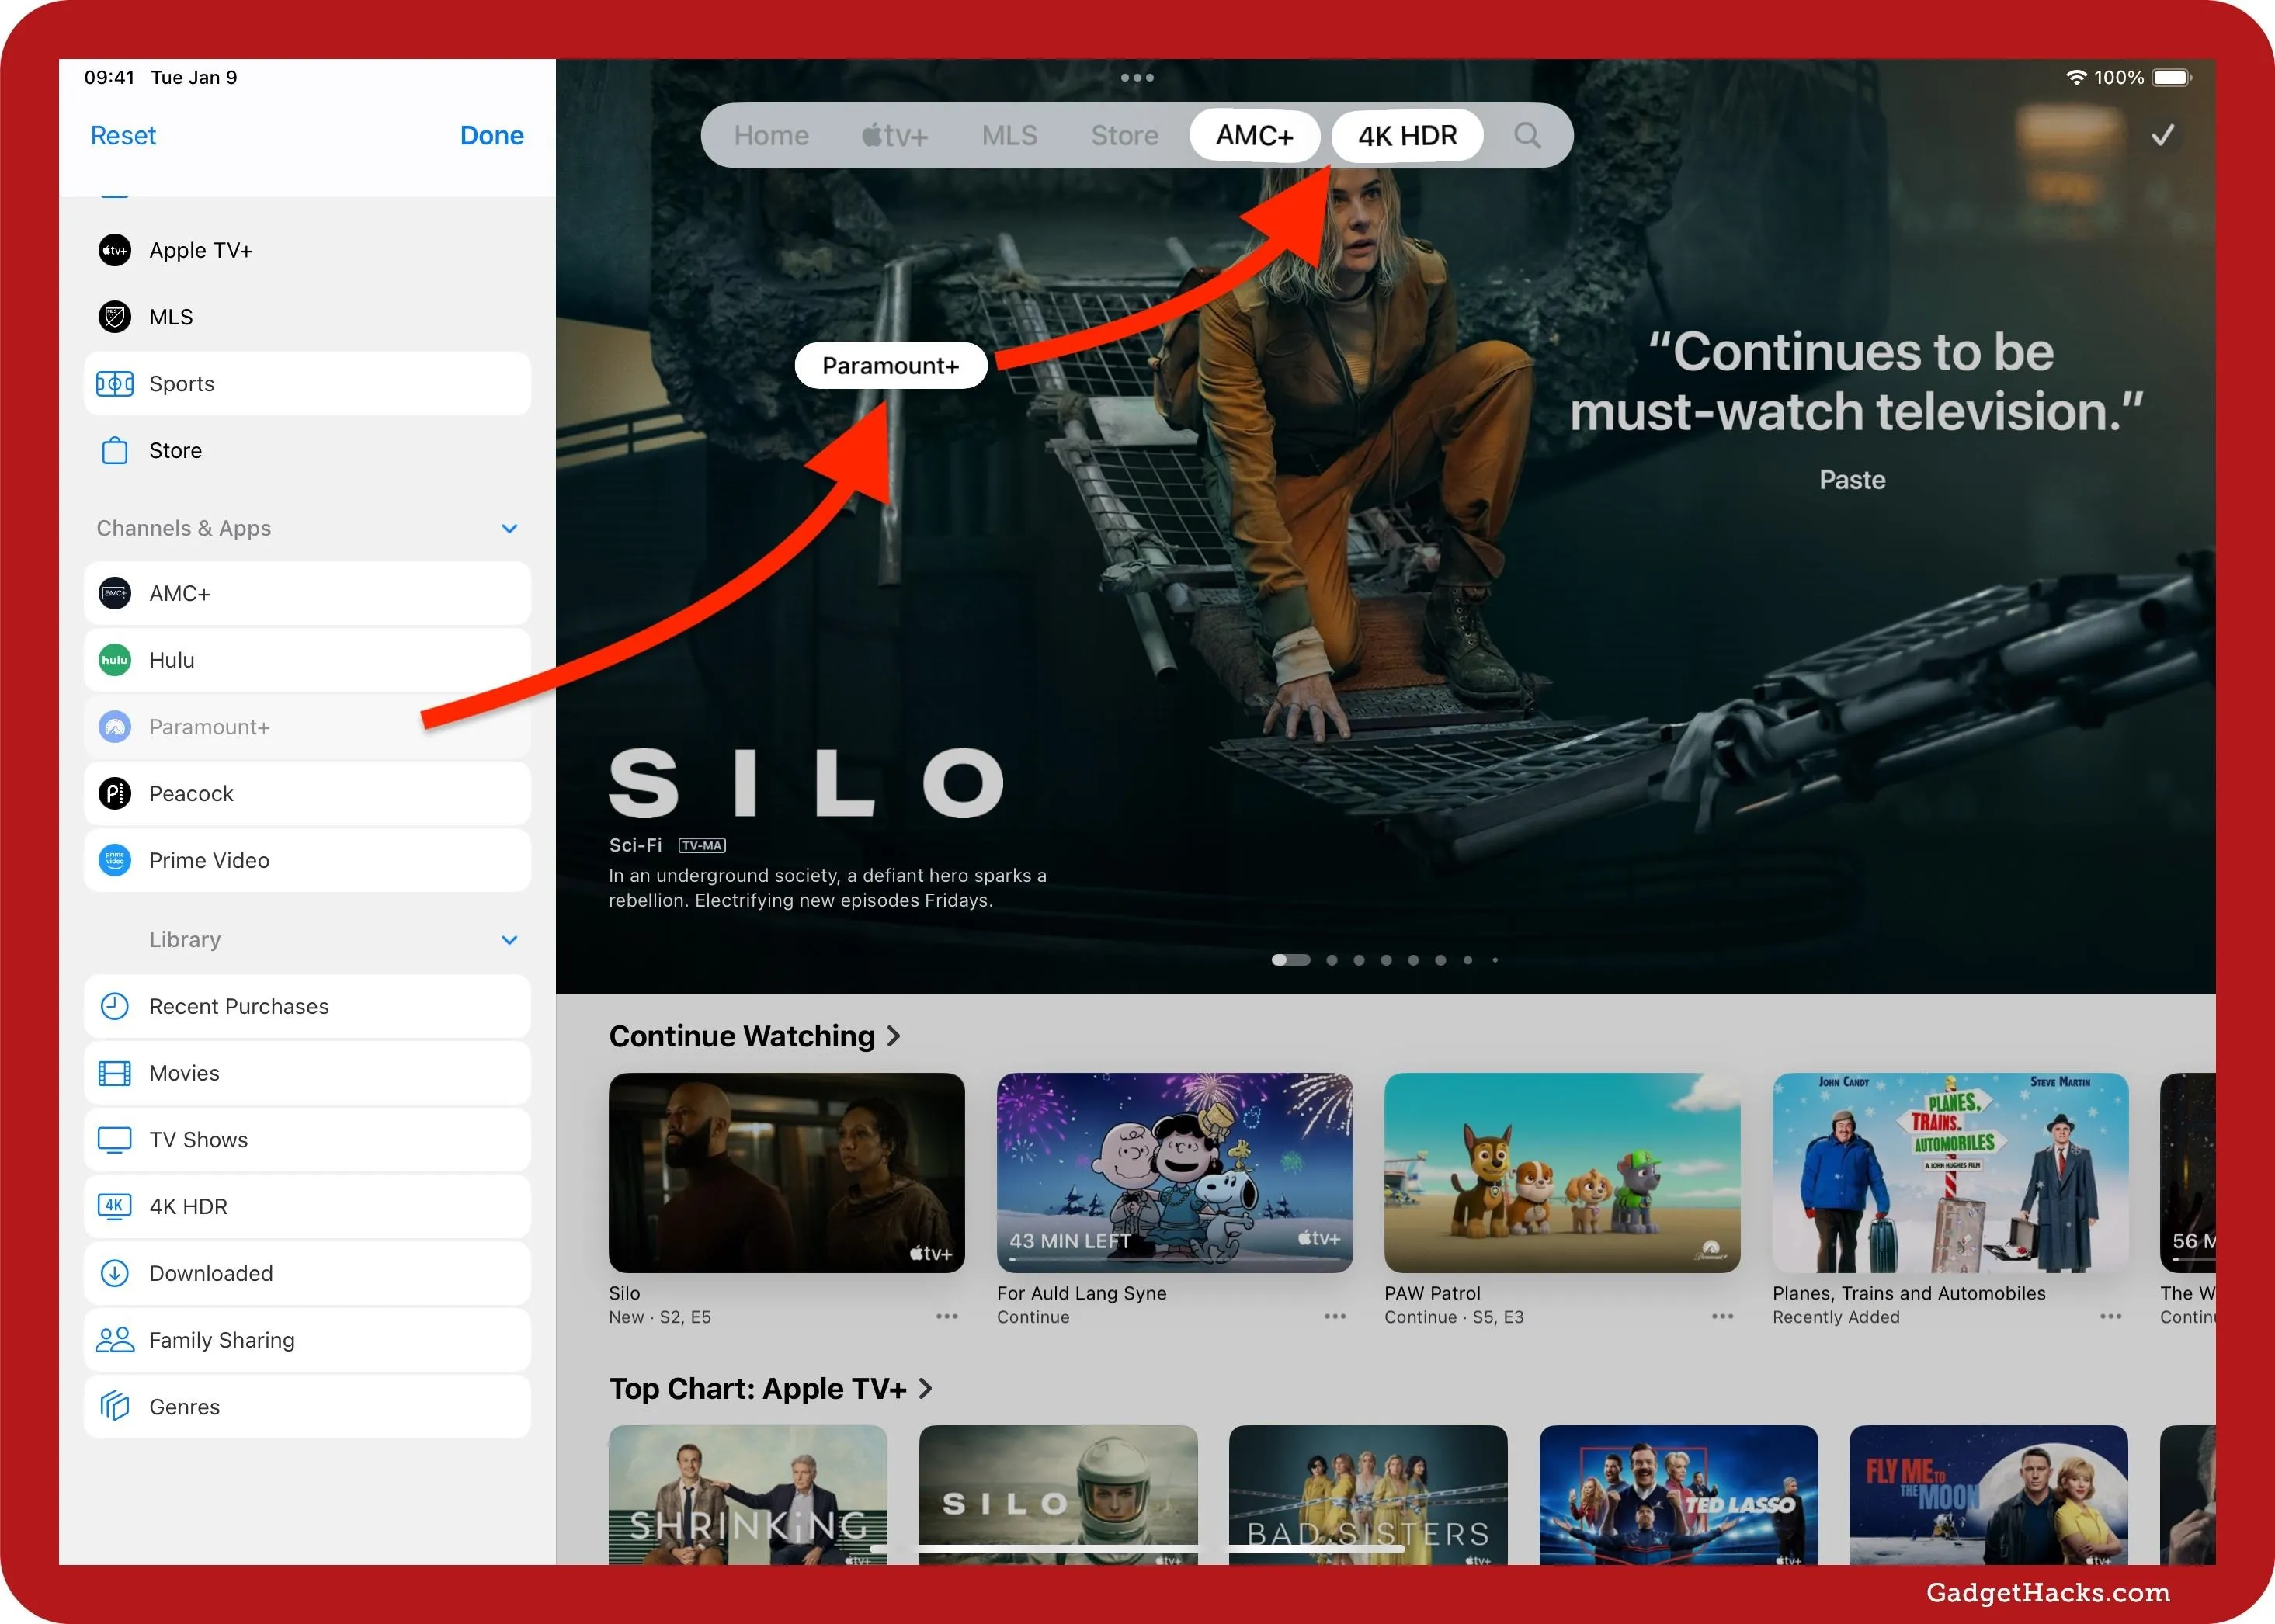Expand the Continue Watching chevron

point(894,1037)
